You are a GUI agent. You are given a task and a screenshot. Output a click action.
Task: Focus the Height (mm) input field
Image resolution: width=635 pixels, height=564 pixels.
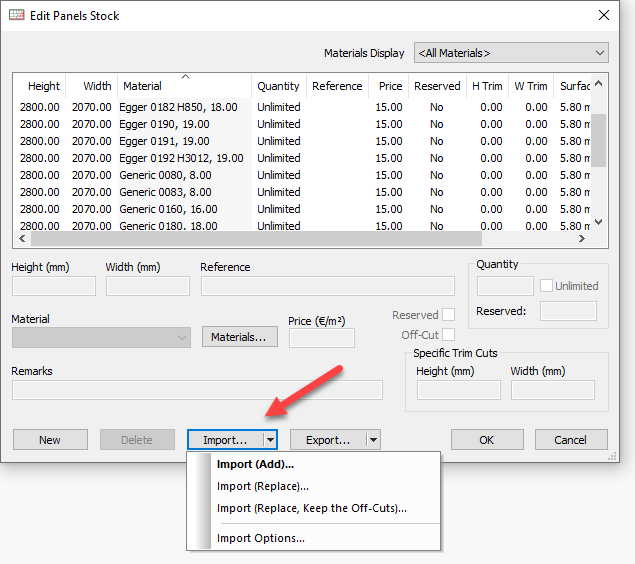coord(54,286)
